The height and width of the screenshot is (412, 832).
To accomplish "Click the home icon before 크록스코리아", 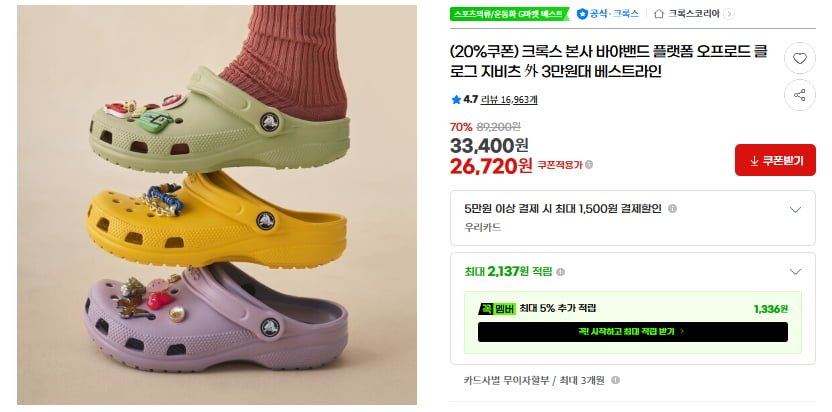I will click(659, 14).
